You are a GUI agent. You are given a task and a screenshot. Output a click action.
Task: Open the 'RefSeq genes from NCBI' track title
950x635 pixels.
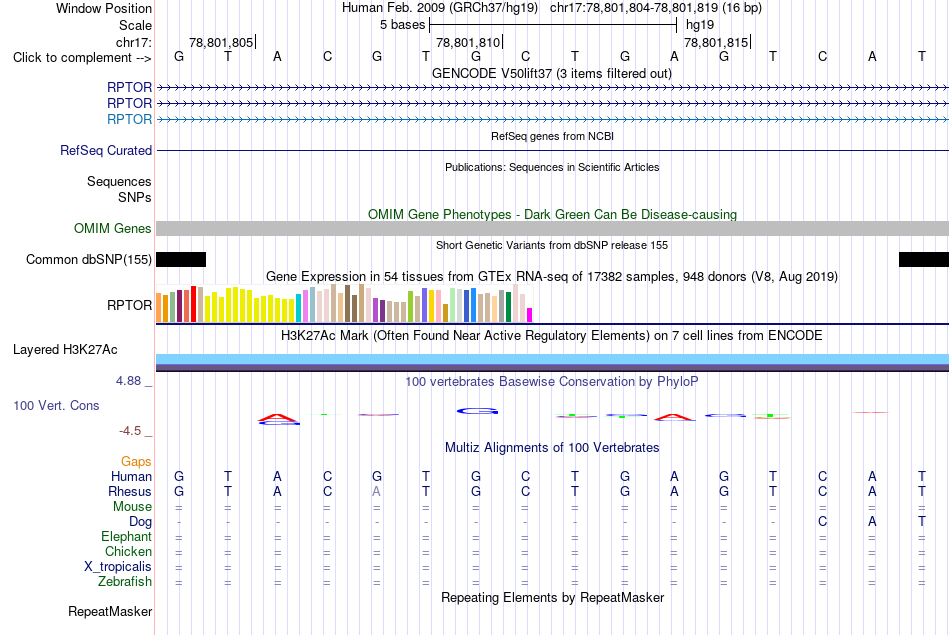point(552,136)
